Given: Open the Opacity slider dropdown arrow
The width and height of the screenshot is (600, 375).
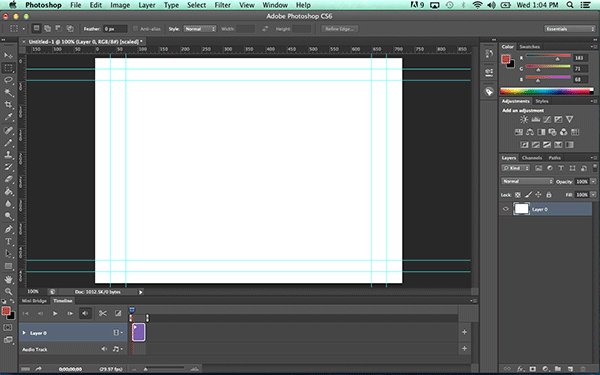Looking at the screenshot, I should click(593, 181).
